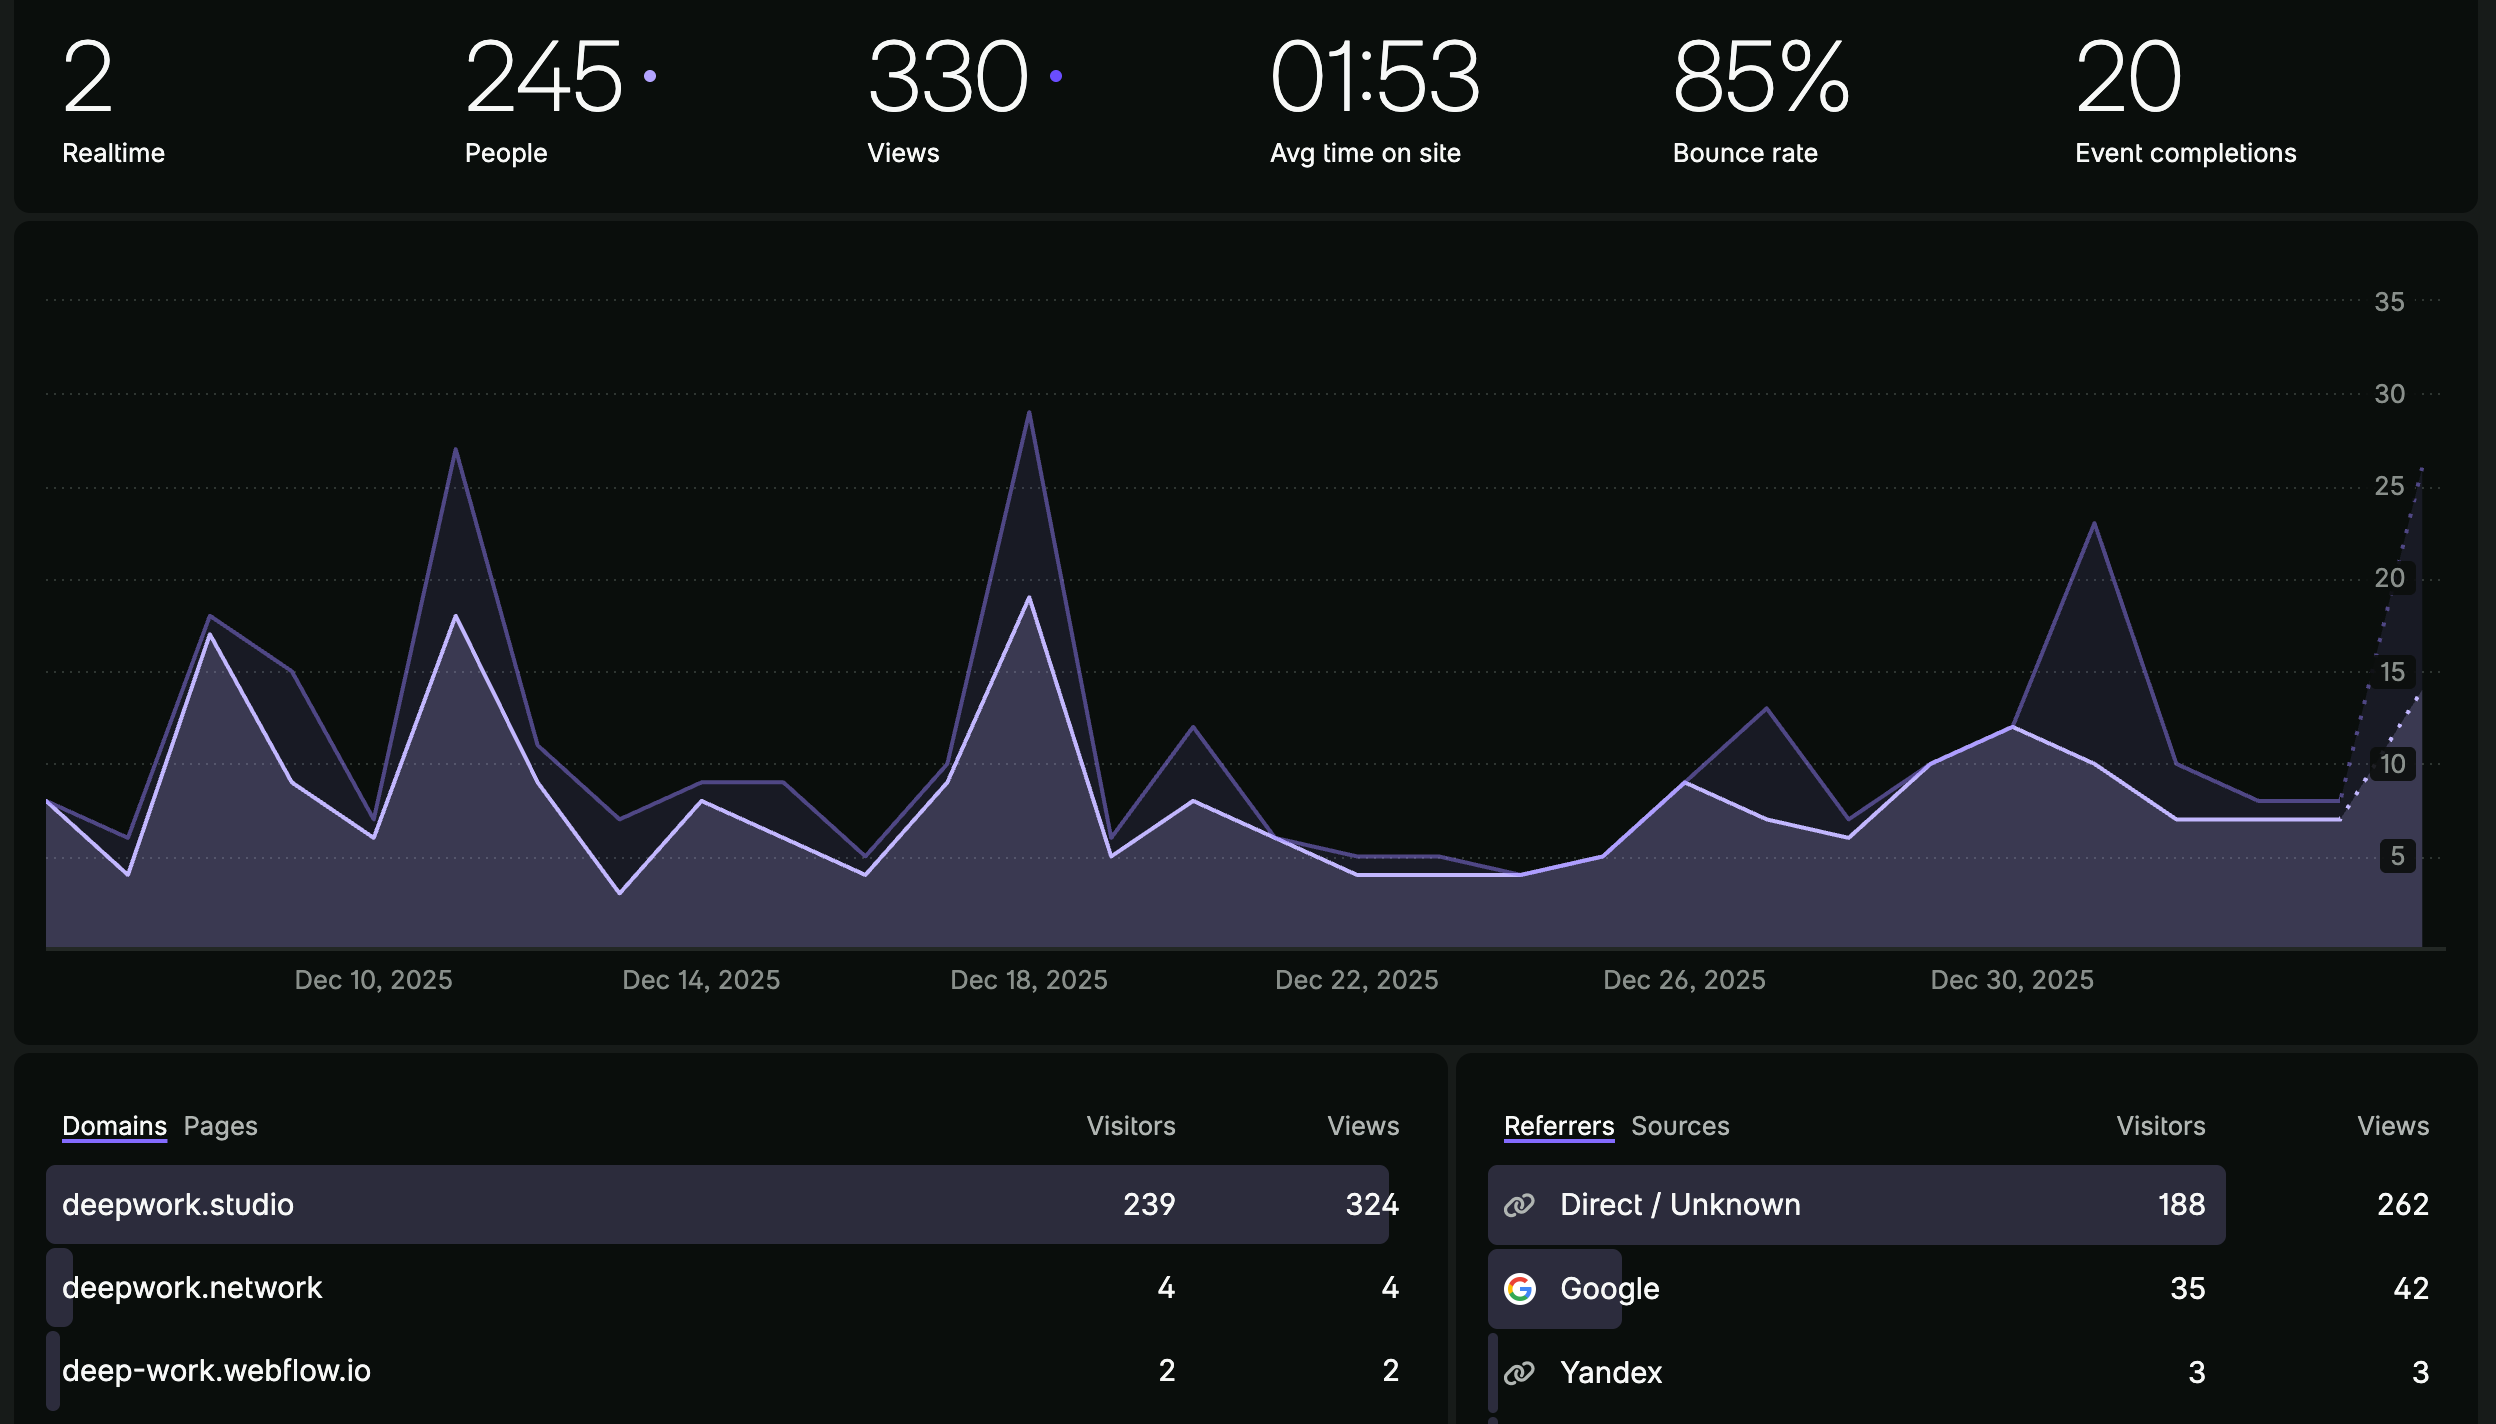Click link icon beside Yandex
This screenshot has width=2496, height=1424.
pos(1519,1372)
